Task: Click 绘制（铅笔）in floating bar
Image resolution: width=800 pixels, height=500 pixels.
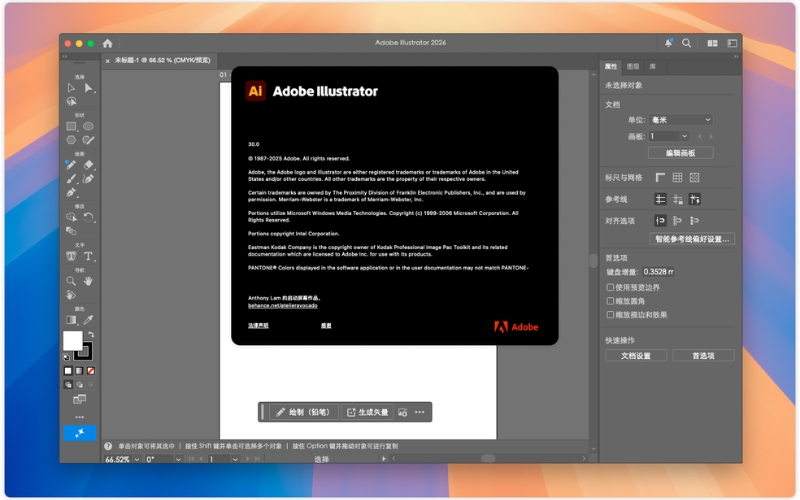Action: tap(303, 412)
